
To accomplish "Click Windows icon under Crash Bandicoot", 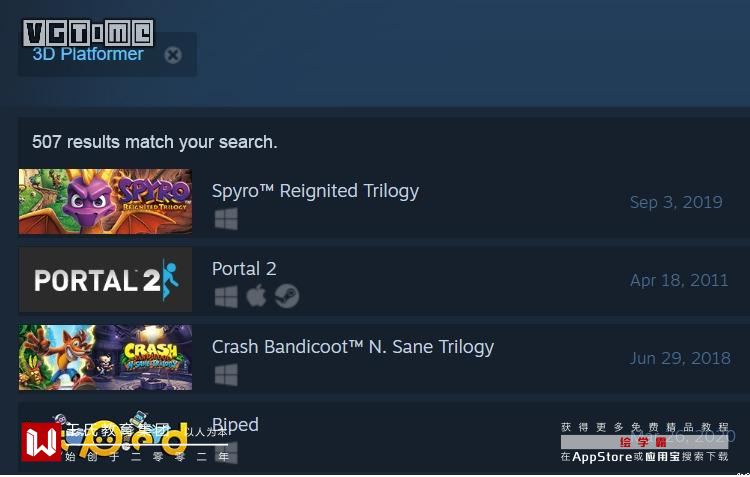I will [x=226, y=375].
